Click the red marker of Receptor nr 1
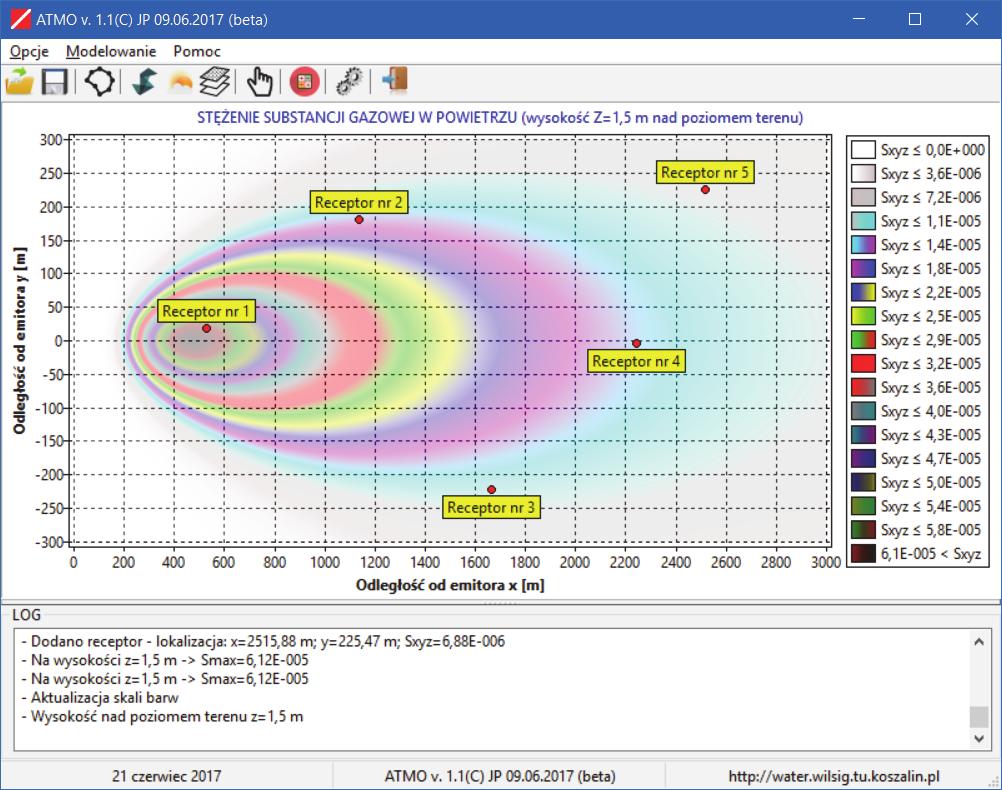Image resolution: width=1002 pixels, height=790 pixels. click(206, 329)
